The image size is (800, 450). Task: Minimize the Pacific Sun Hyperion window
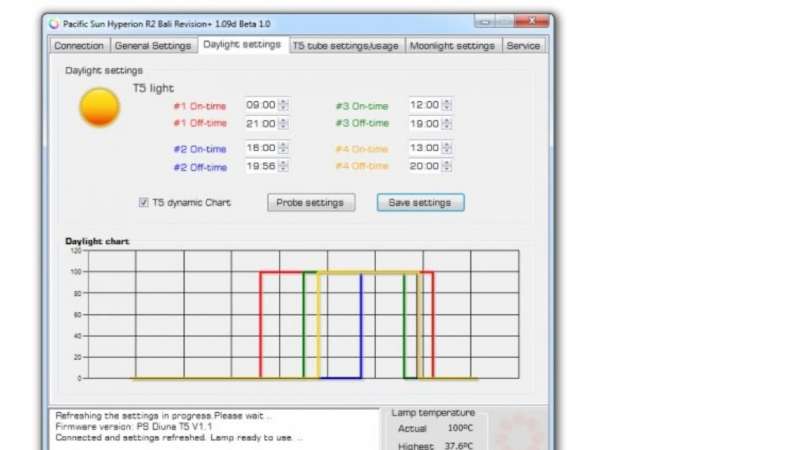(x=485, y=22)
